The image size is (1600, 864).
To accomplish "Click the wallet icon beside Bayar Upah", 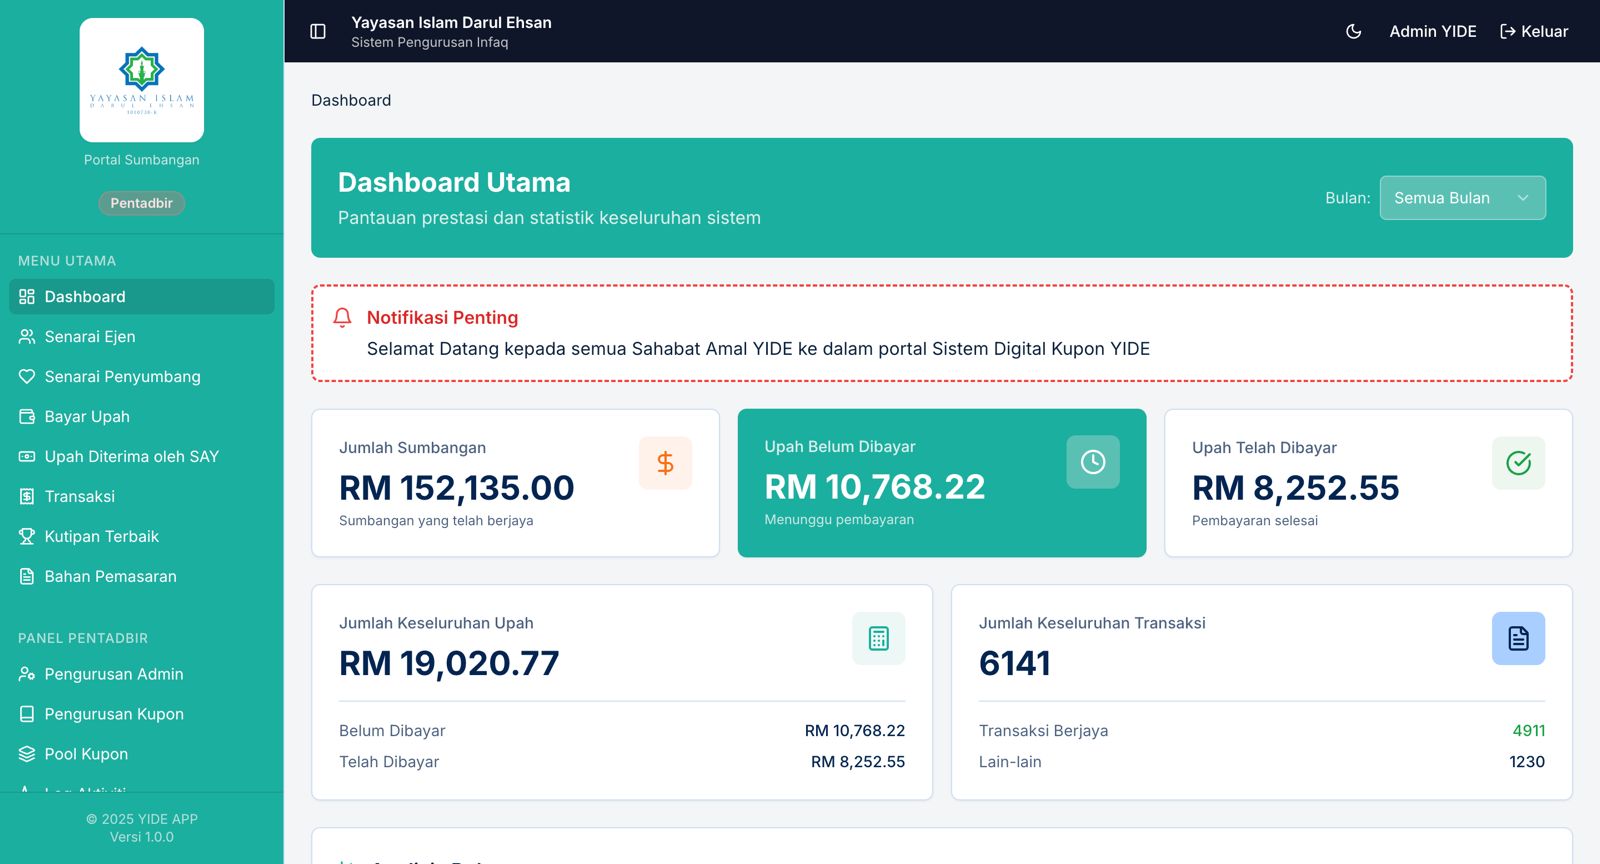I will 27,417.
